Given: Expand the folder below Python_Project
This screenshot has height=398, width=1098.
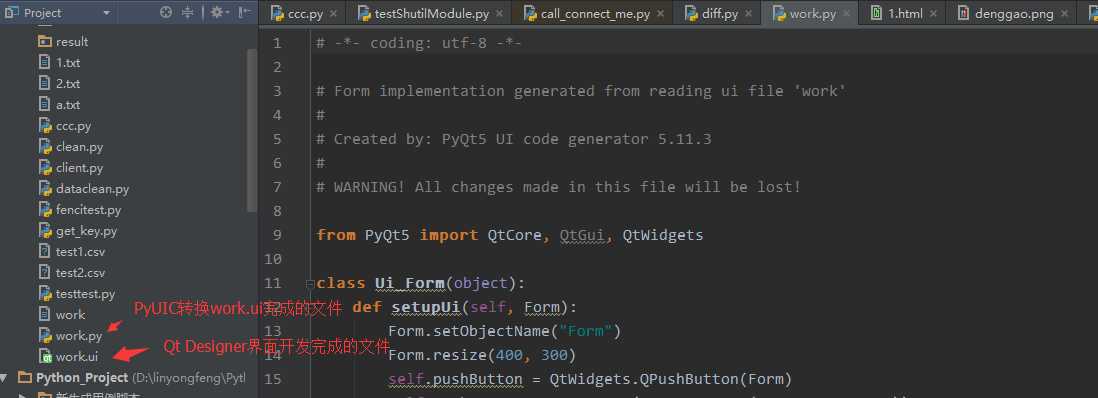Looking at the screenshot, I should click(x=22, y=395).
